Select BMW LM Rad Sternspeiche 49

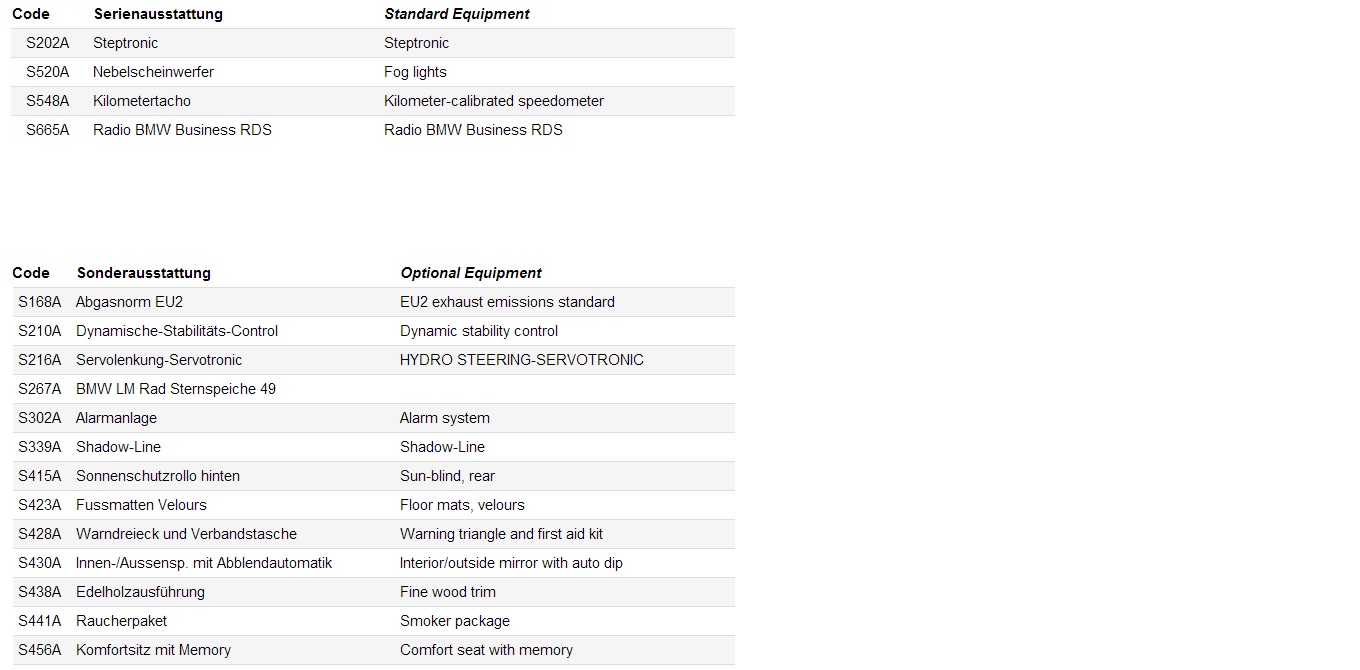click(176, 389)
